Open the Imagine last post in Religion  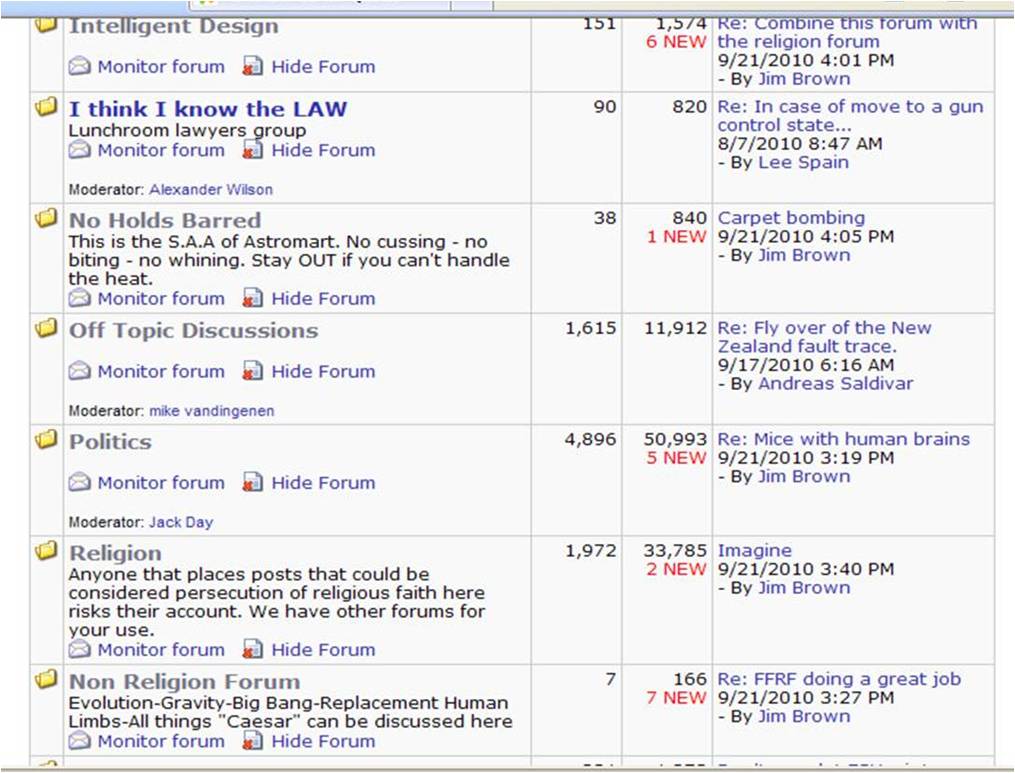tap(754, 551)
